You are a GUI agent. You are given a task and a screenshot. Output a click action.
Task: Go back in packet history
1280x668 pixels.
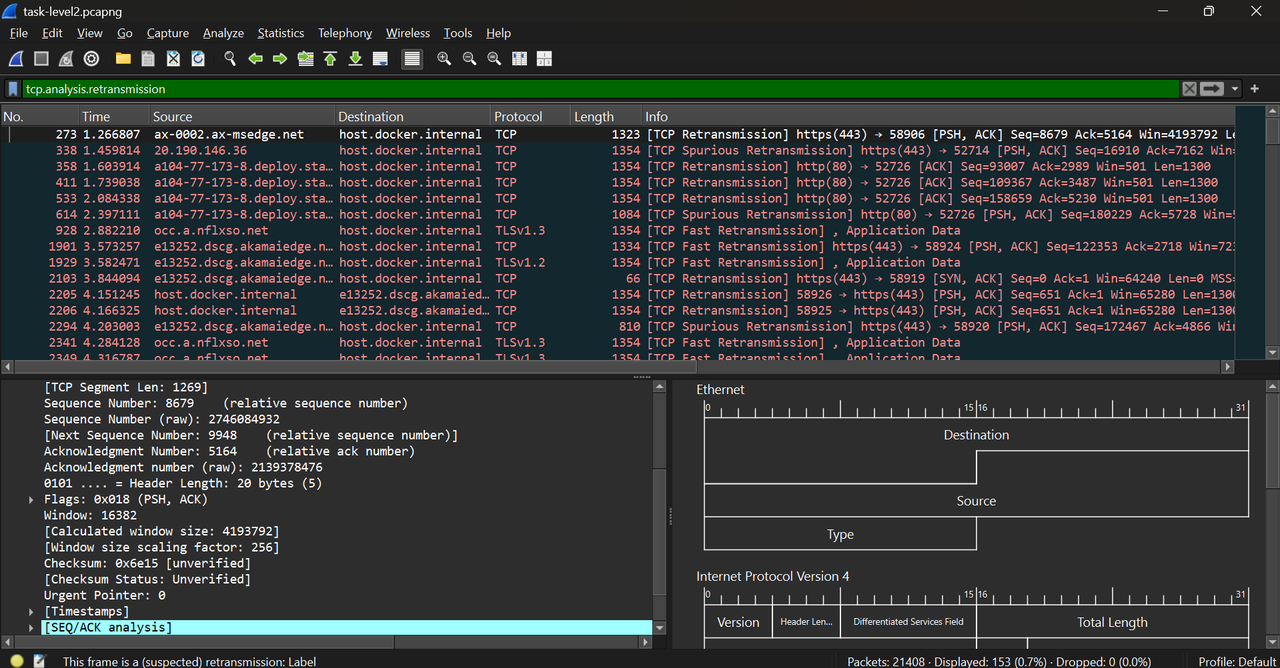click(x=255, y=59)
